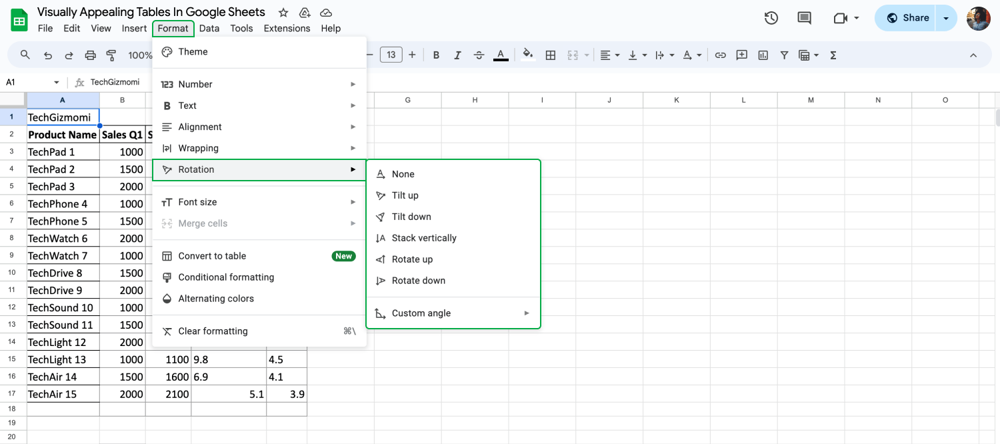1000x444 pixels.
Task: Click the paint format roller icon
Action: 111,55
